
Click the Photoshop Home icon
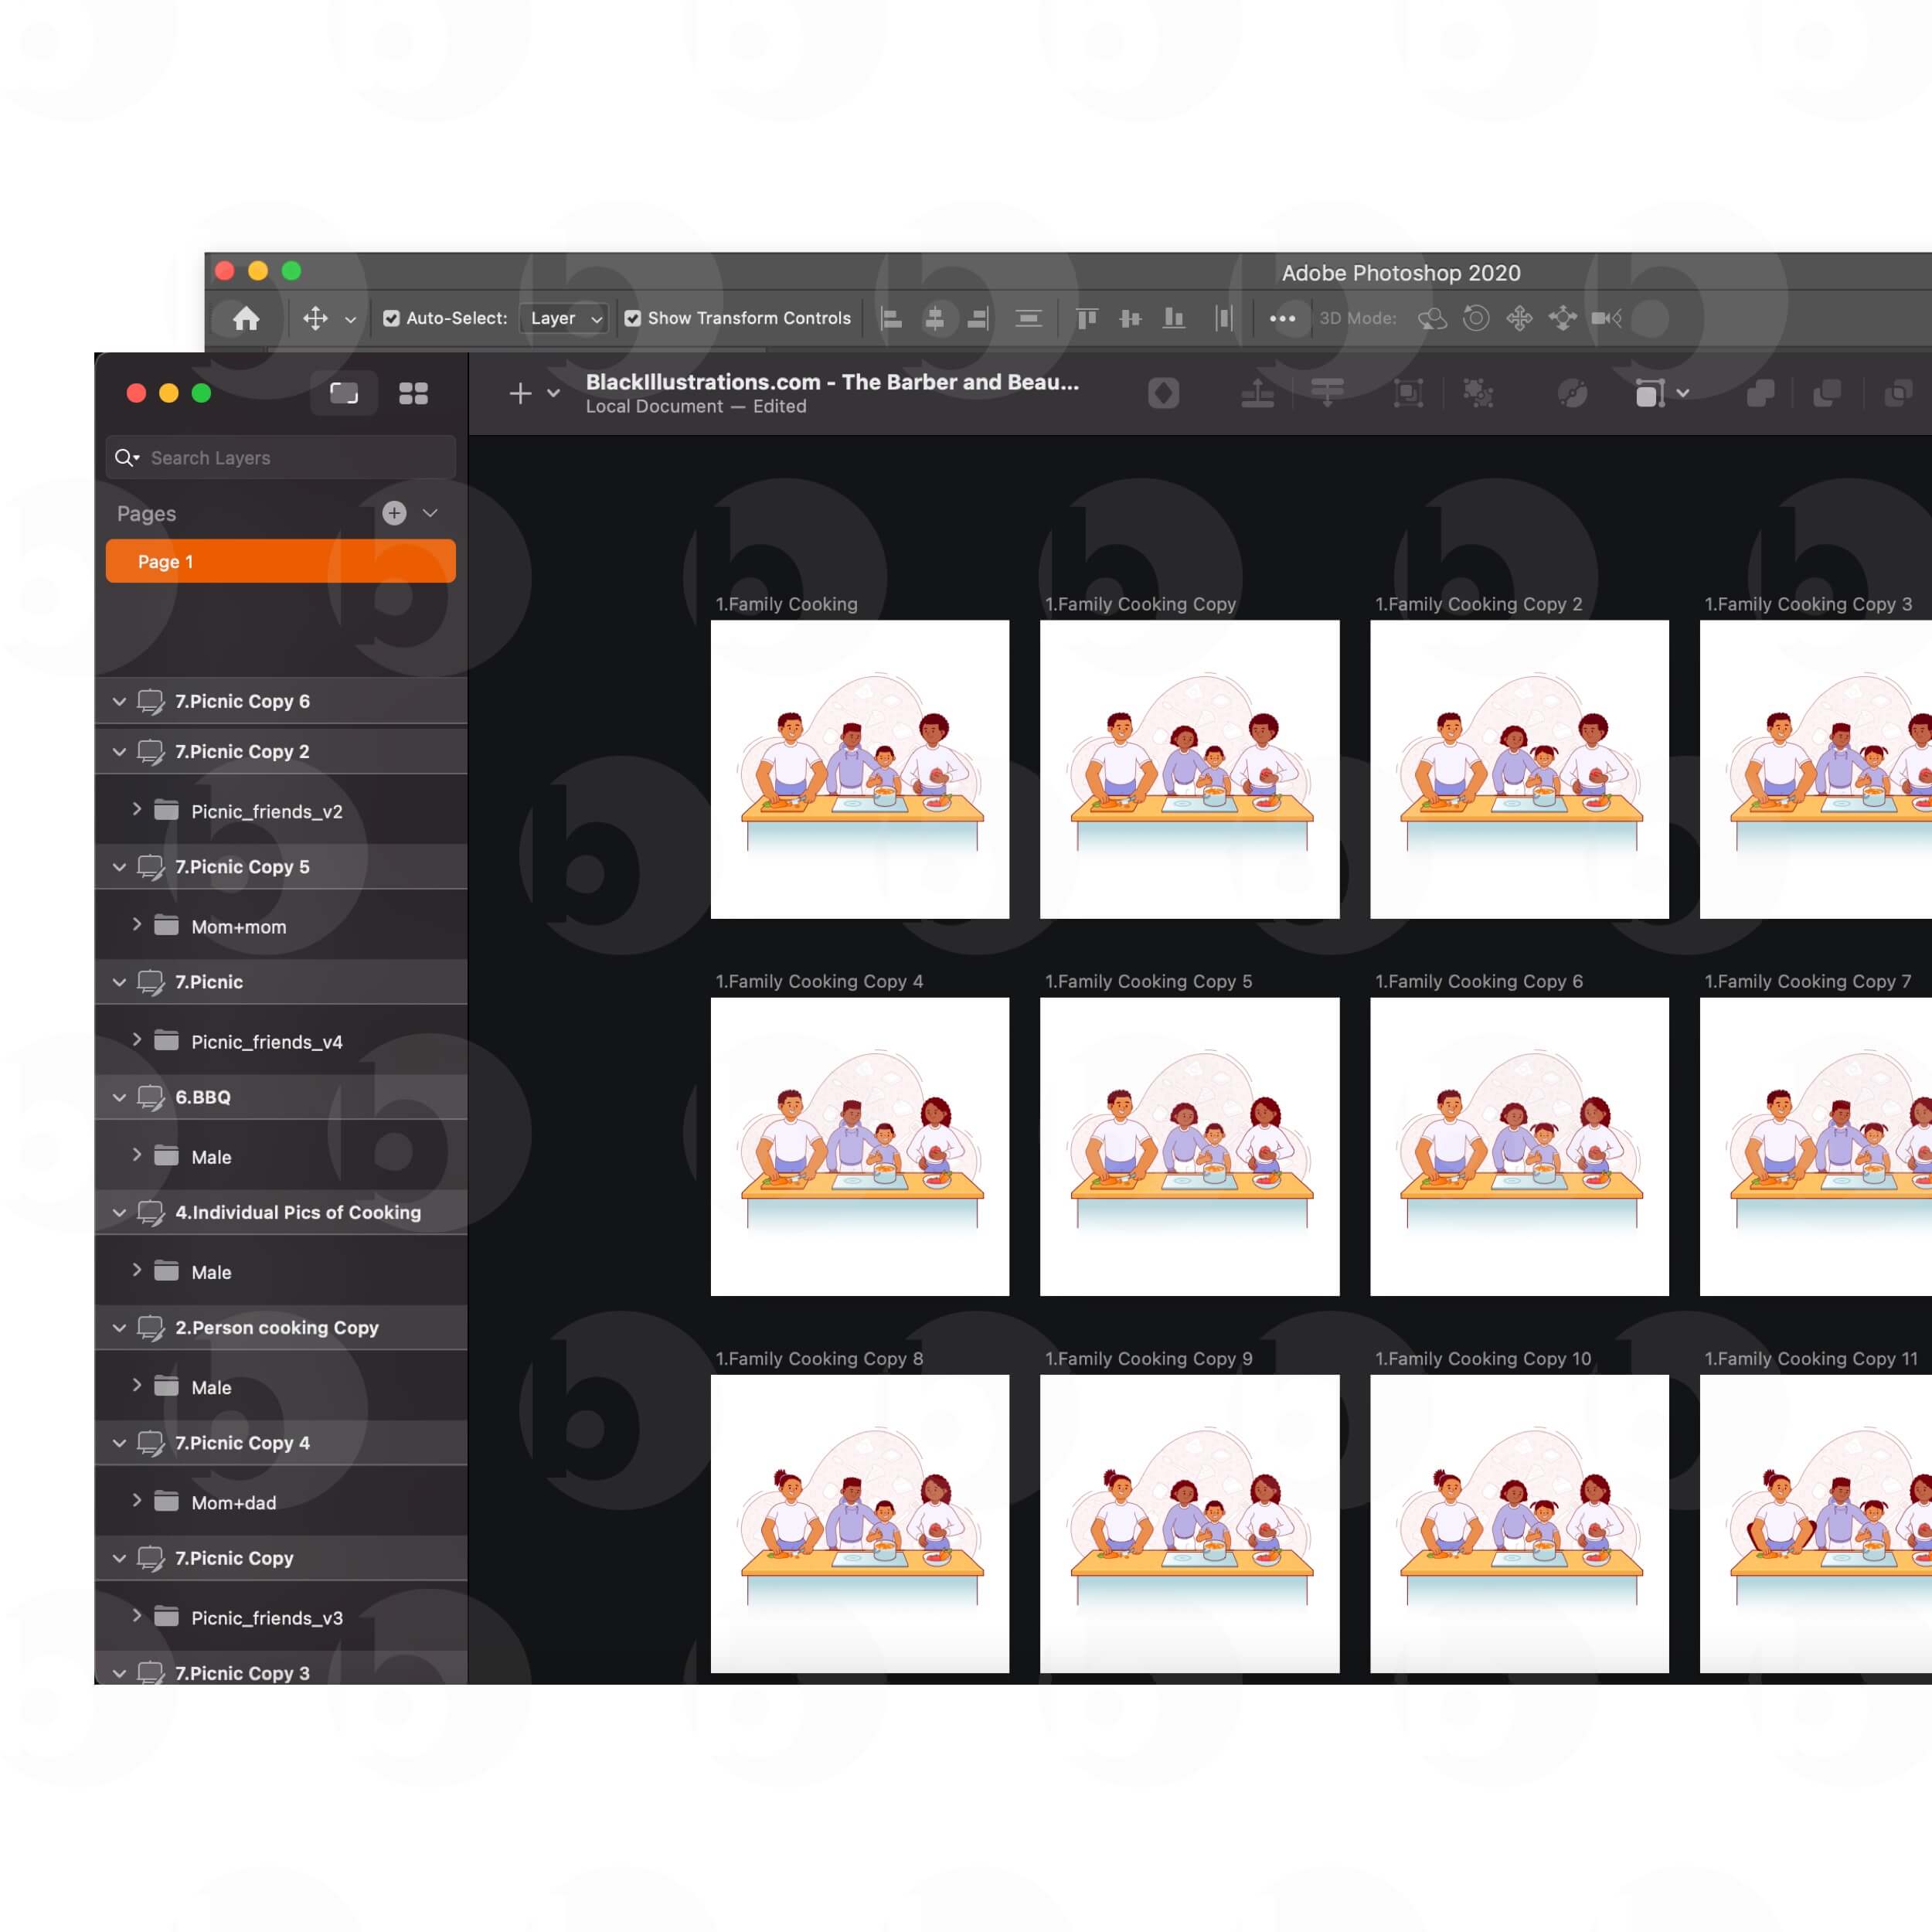(246, 318)
